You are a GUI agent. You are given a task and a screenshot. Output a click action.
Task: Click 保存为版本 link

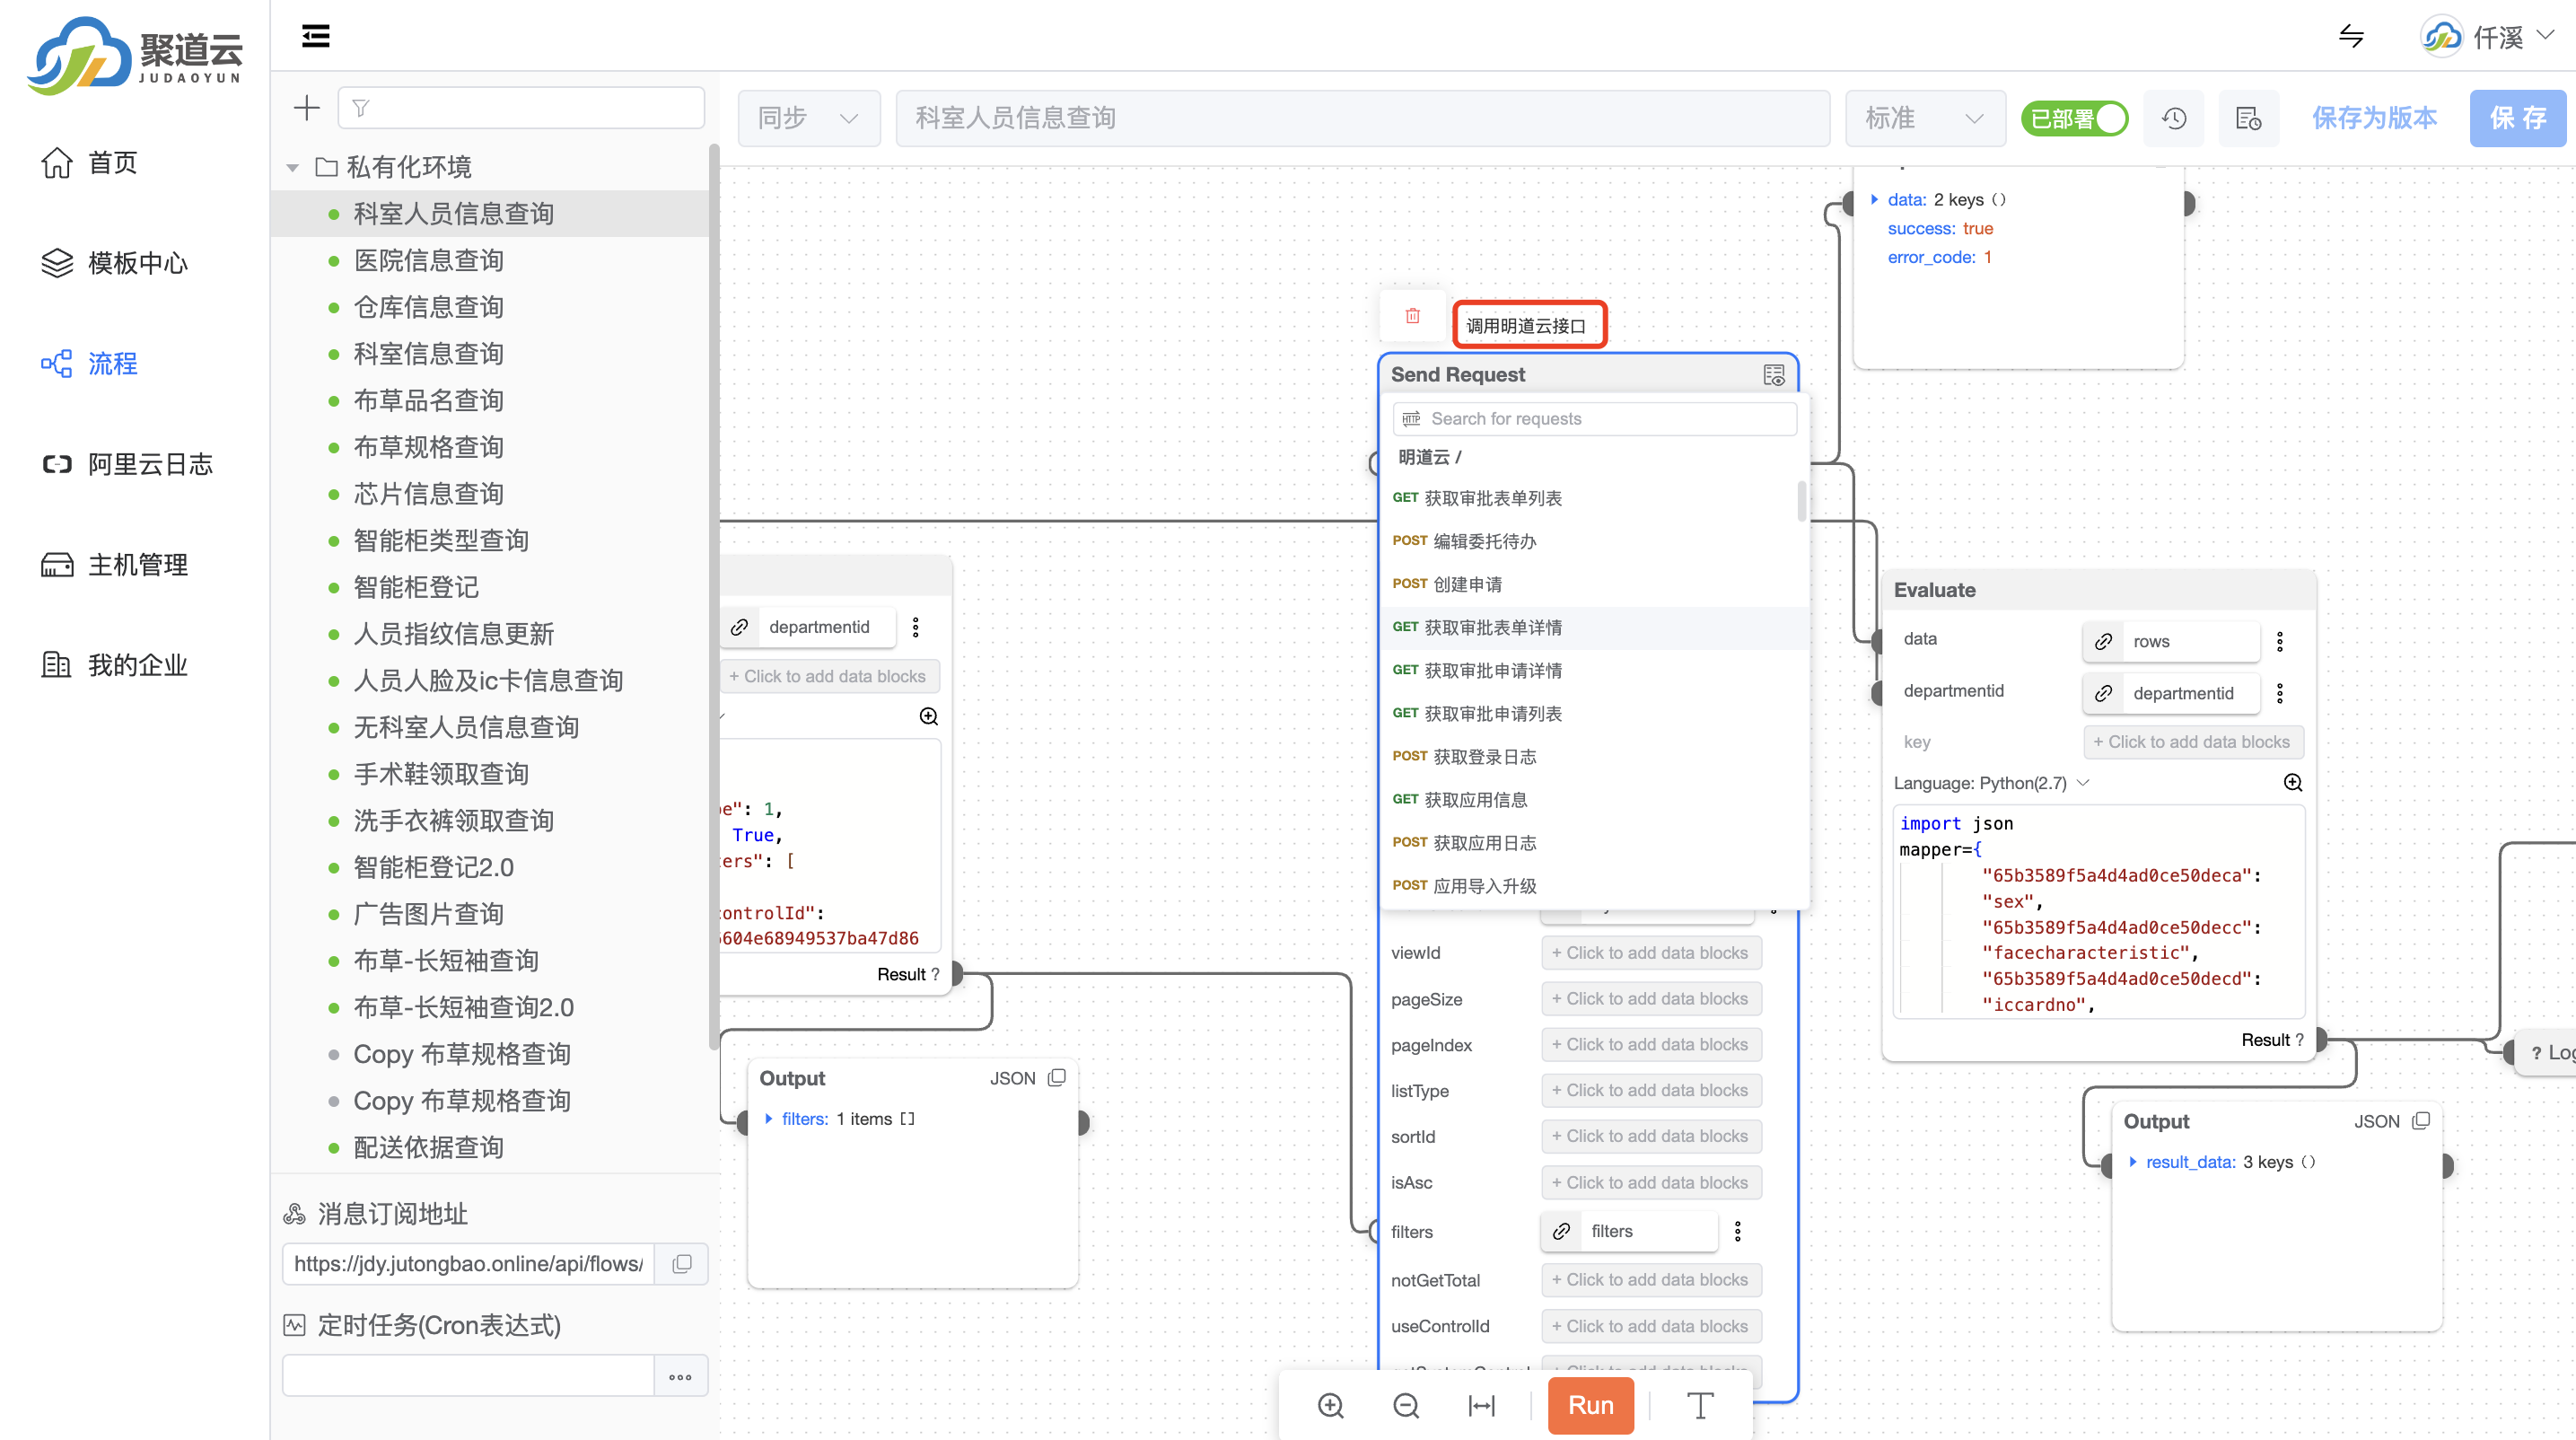(x=2374, y=118)
